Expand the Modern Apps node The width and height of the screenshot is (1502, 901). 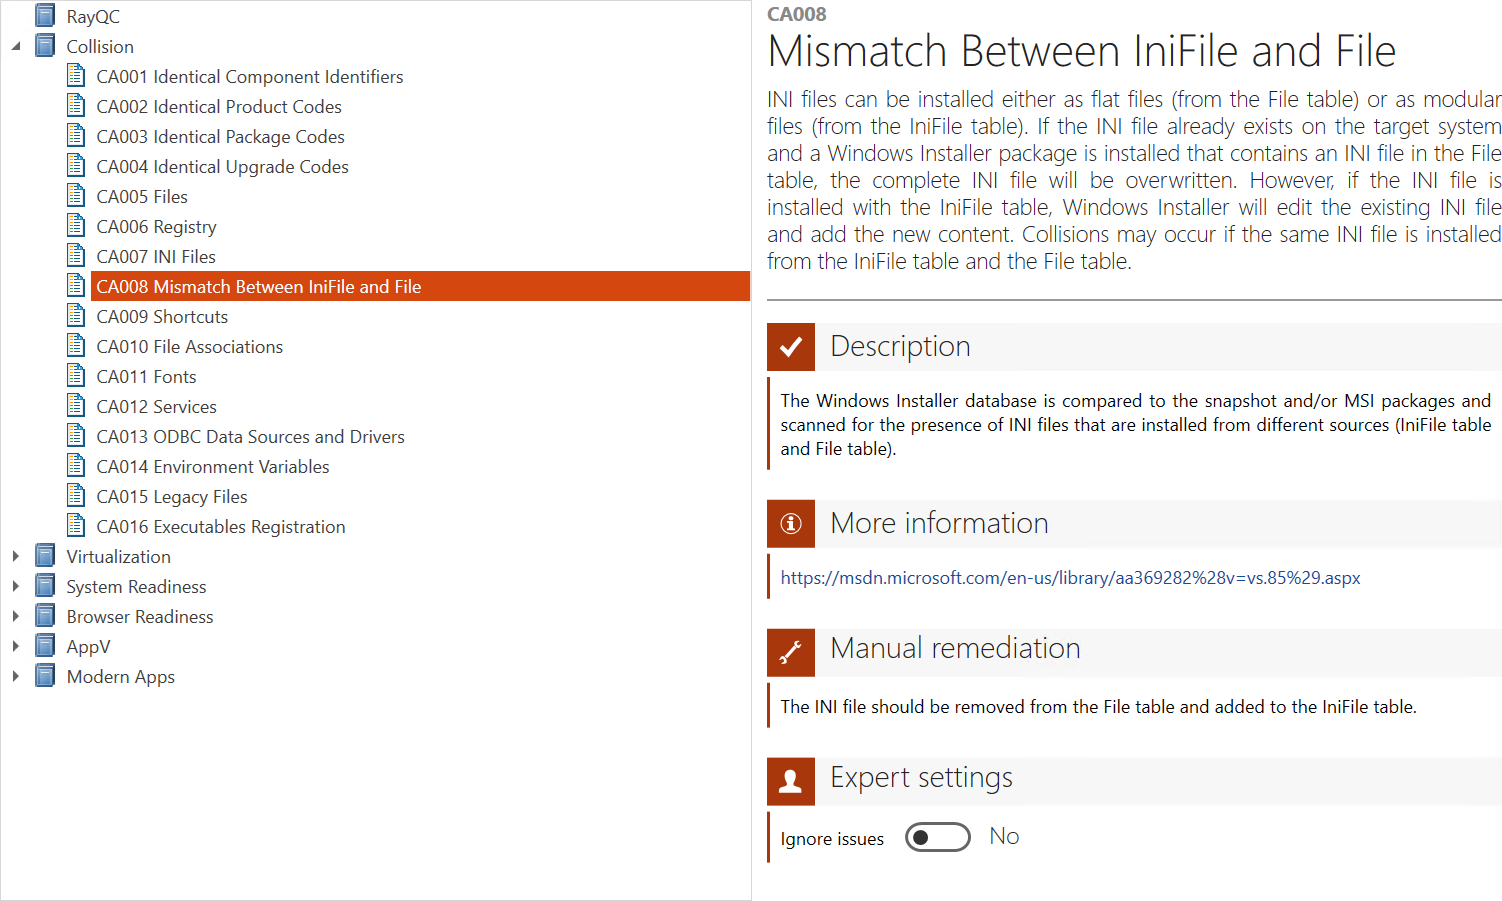[x=16, y=676]
